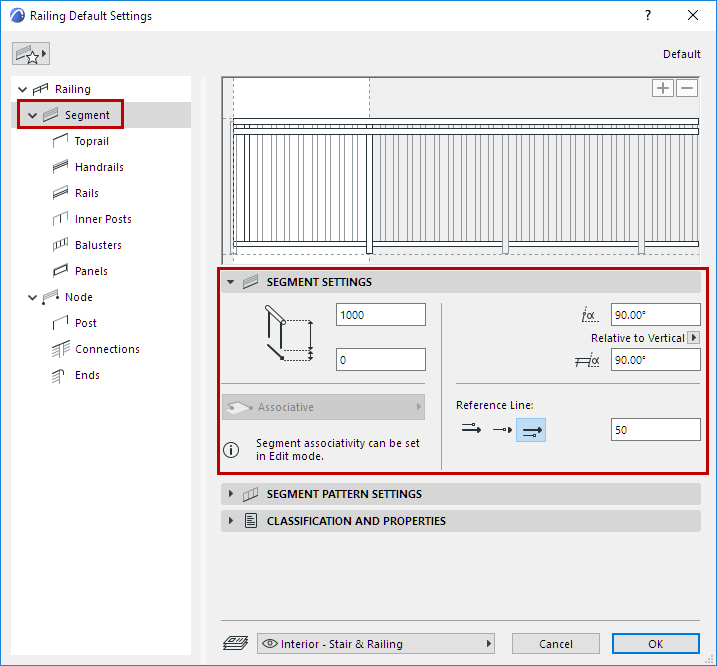Click the segment height diagram icon
The image size is (717, 666).
pos(289,334)
